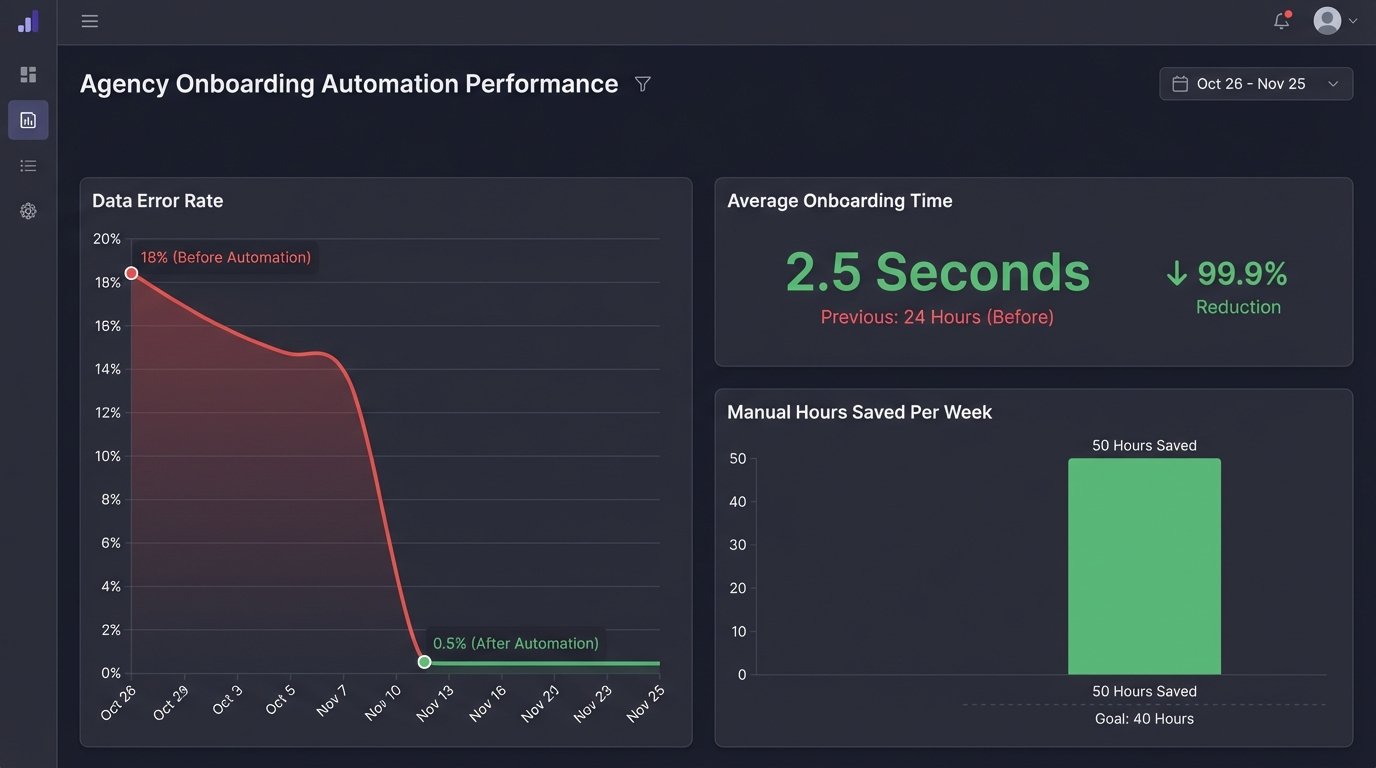Click the app logo at top left
1376x768 pixels.
click(x=28, y=20)
